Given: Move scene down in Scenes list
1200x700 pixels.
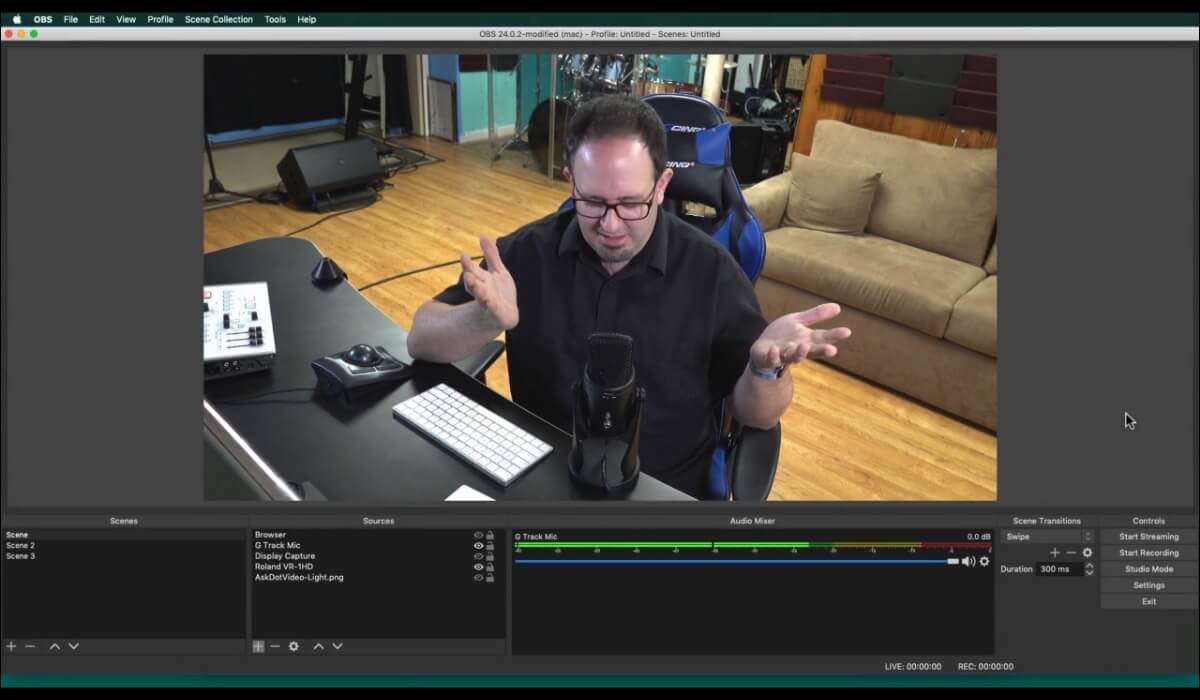Looking at the screenshot, I should 73,647.
